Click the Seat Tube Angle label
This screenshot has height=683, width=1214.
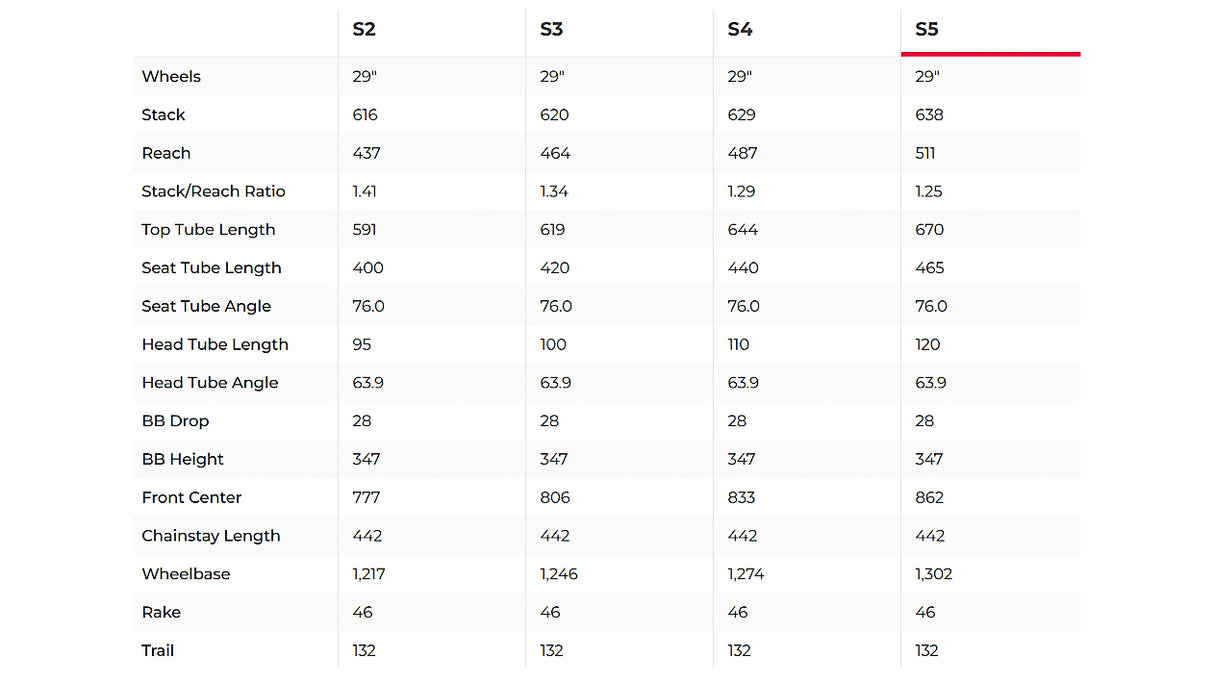[206, 306]
